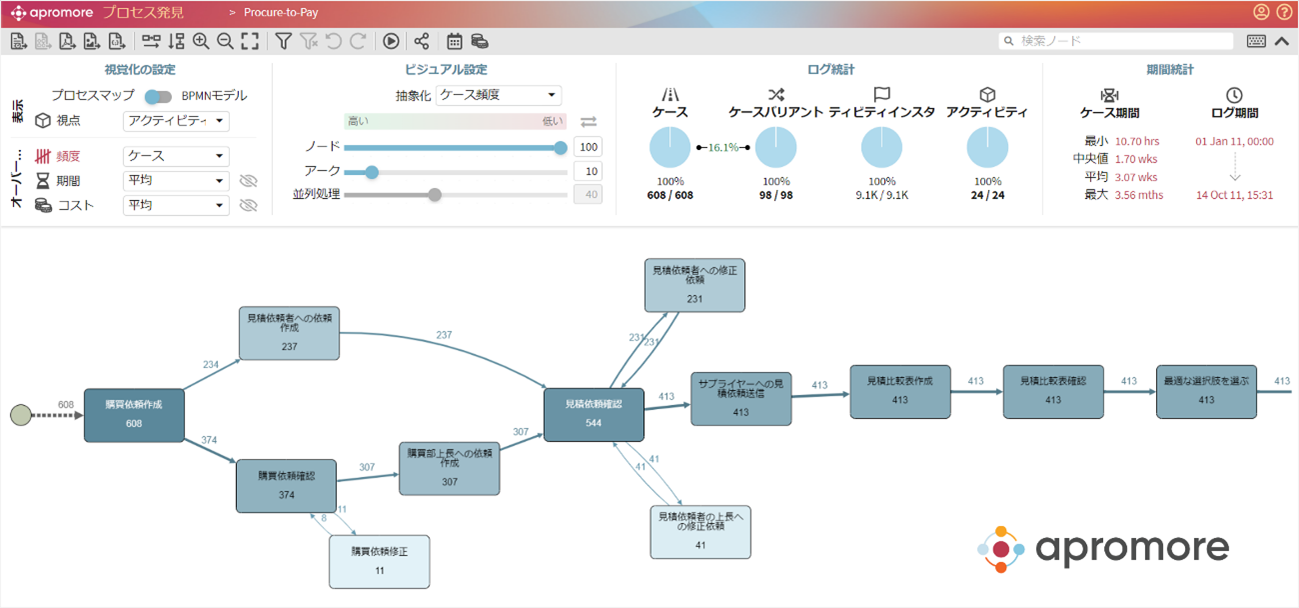Viewport: 1299px width, 608px height.
Task: Show the 期間 duration overlay eye icon
Action: [249, 181]
